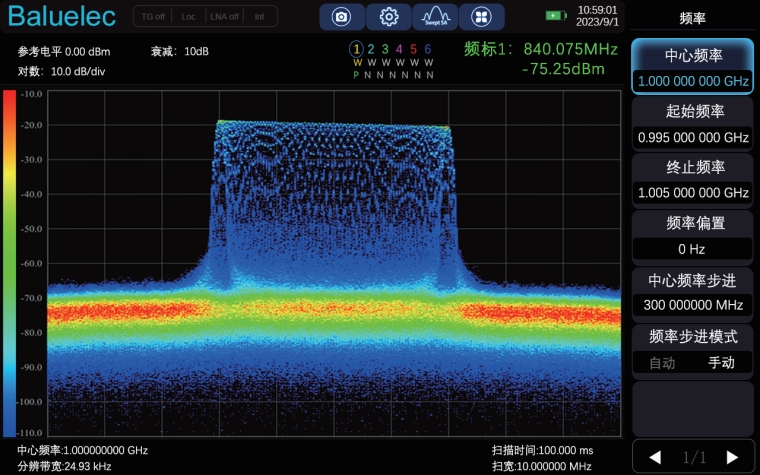Go to next menu page arrow
Viewport: 760px width, 475px height.
732,457
